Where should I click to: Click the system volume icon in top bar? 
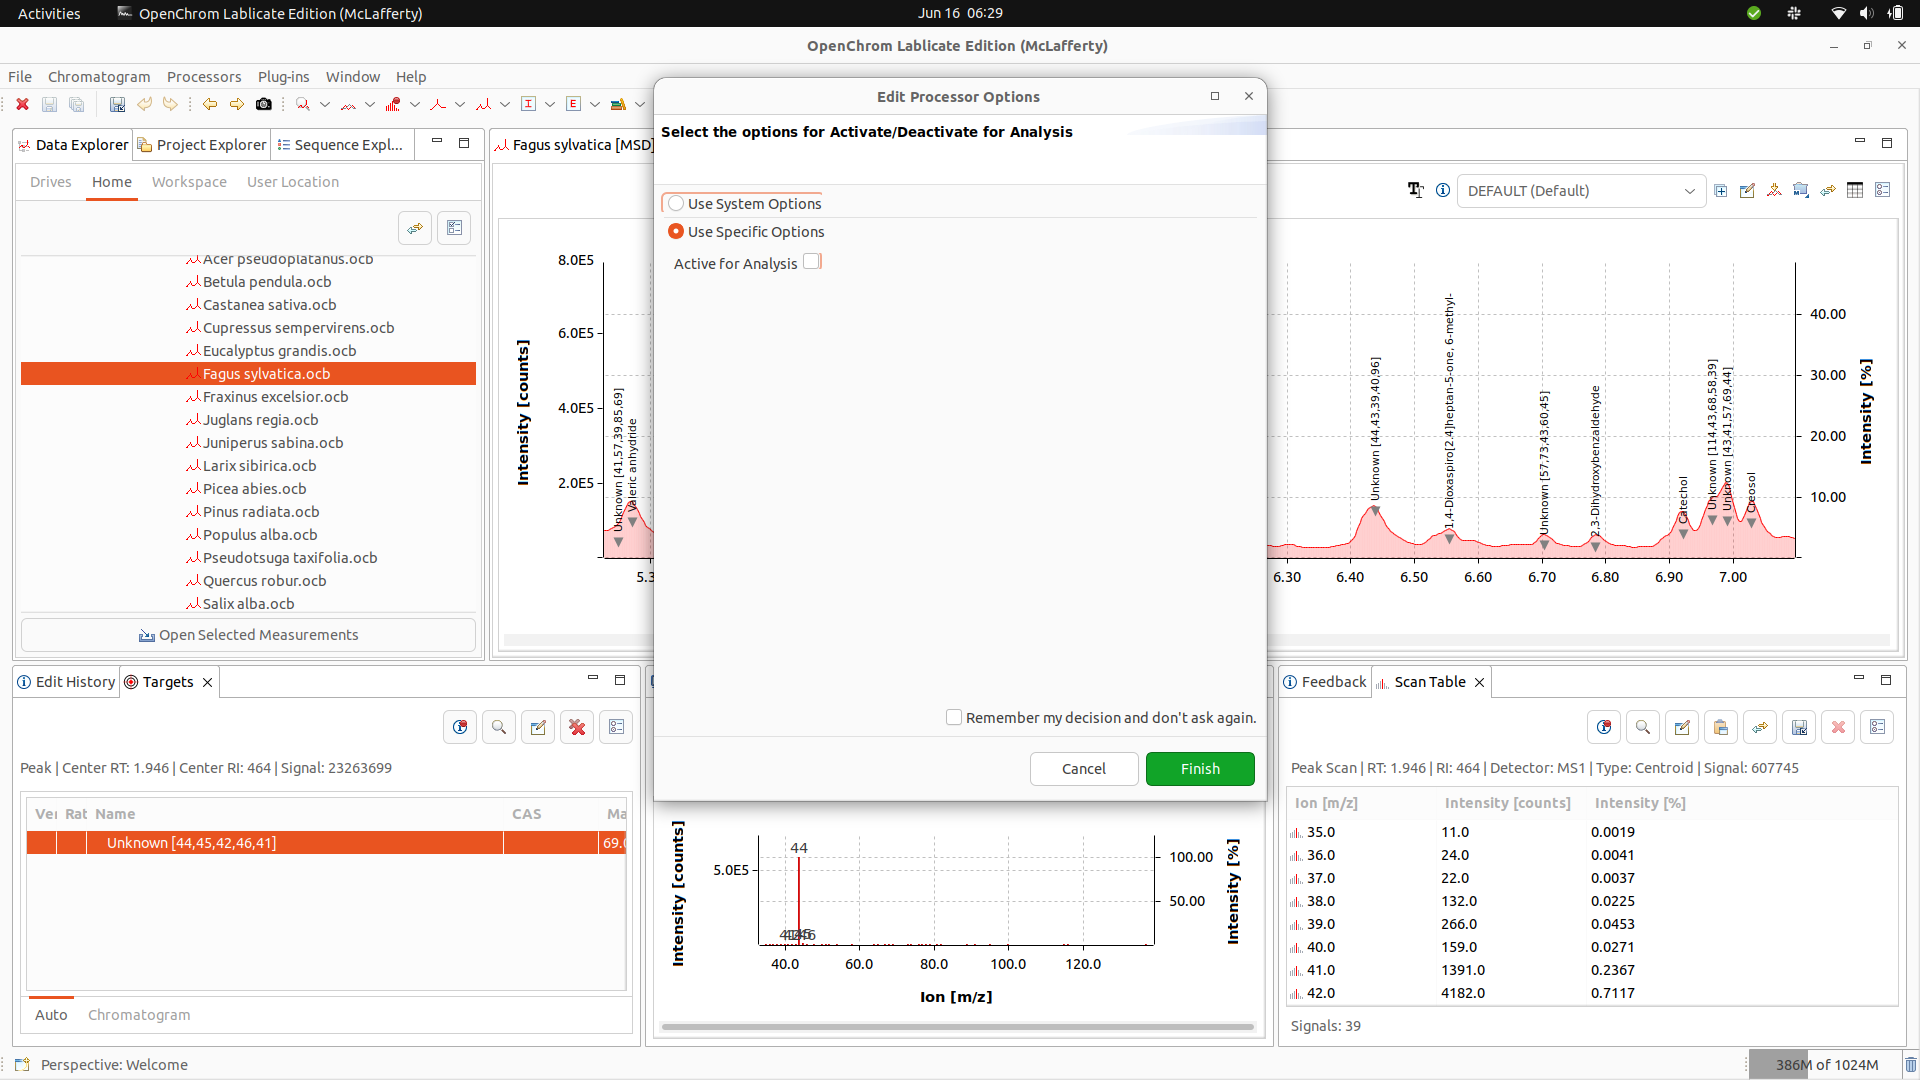point(1866,13)
